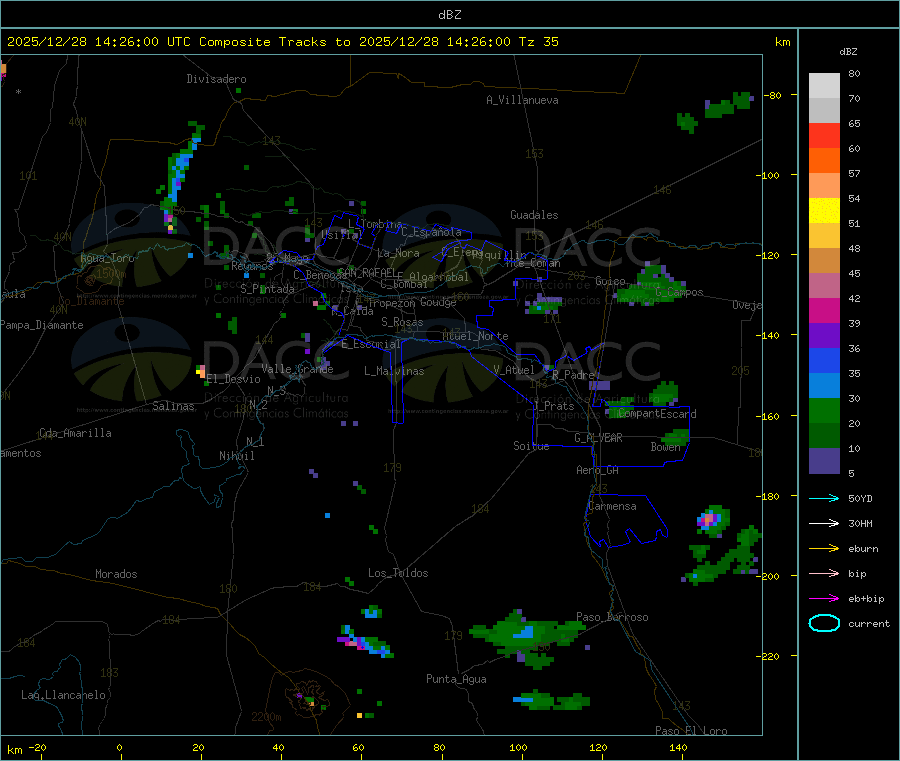The height and width of the screenshot is (761, 900).
Task: Click the Soitue map label
Action: tap(531, 446)
